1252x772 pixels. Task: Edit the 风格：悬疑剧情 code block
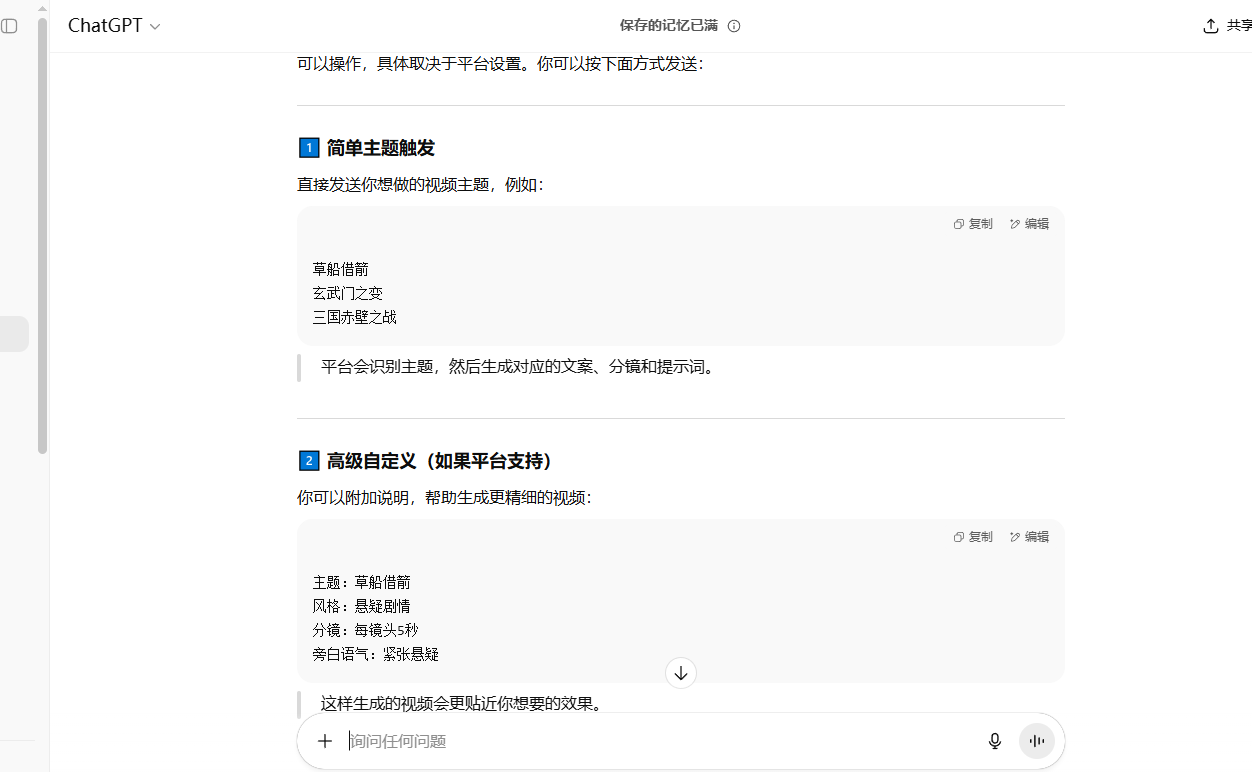[1029, 537]
